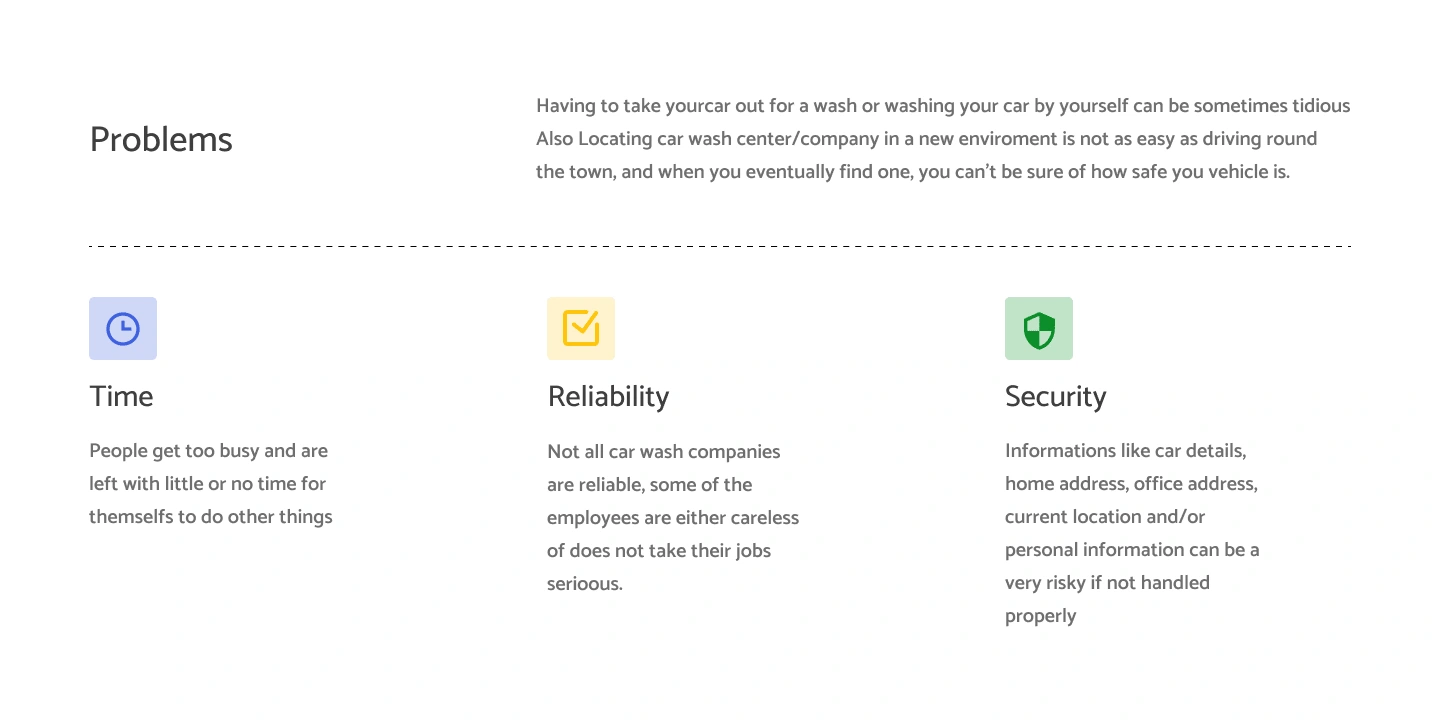Click the line "themselfs to do other things"

[210, 517]
